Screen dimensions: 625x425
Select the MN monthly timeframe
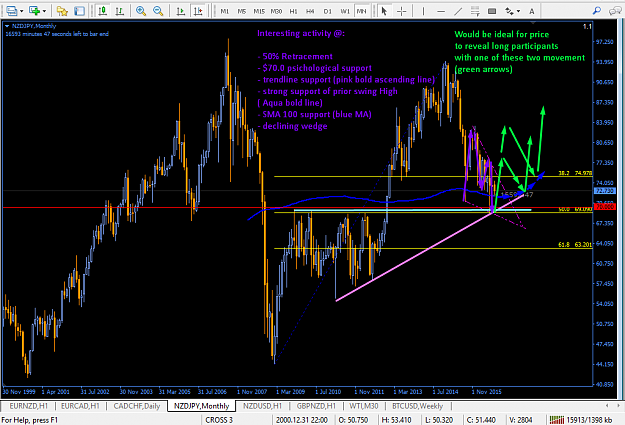click(x=361, y=11)
